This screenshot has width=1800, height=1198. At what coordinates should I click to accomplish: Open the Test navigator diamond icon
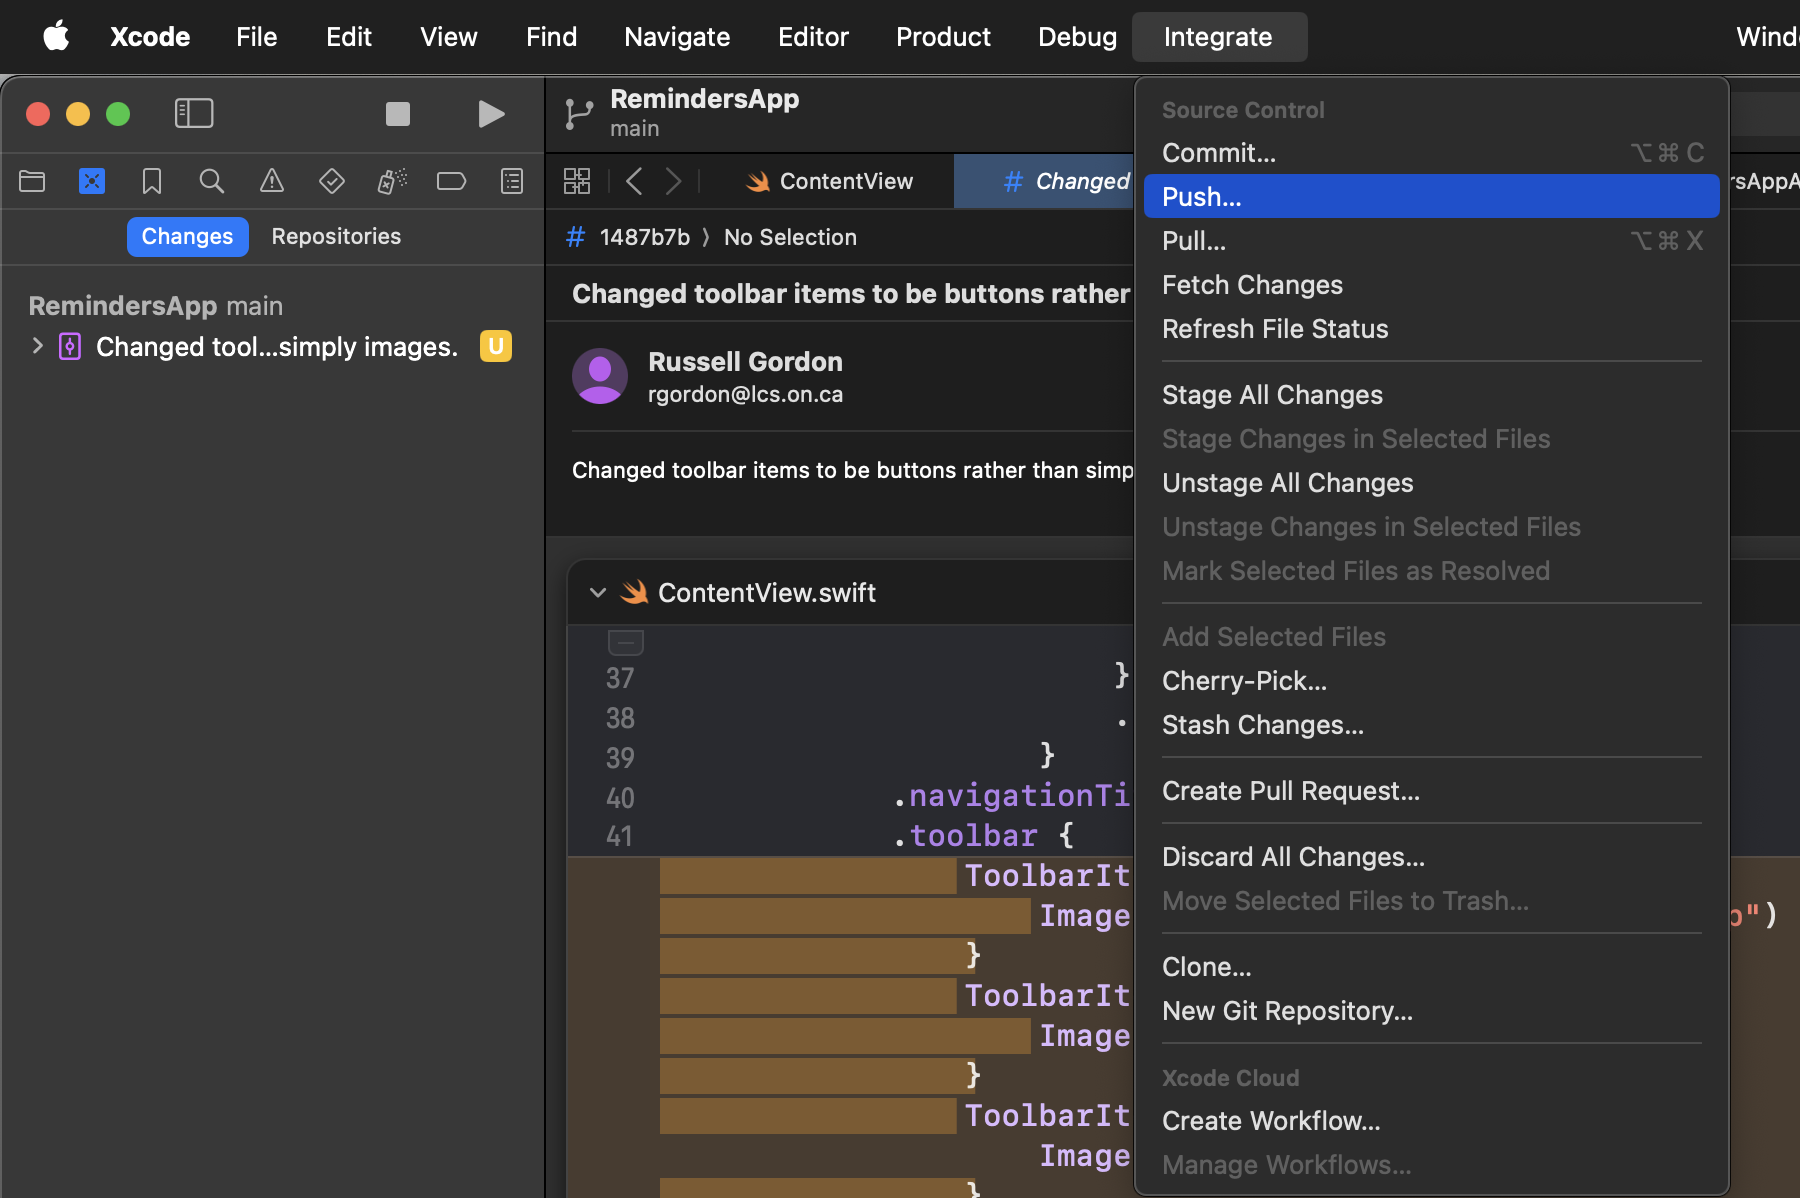331,181
